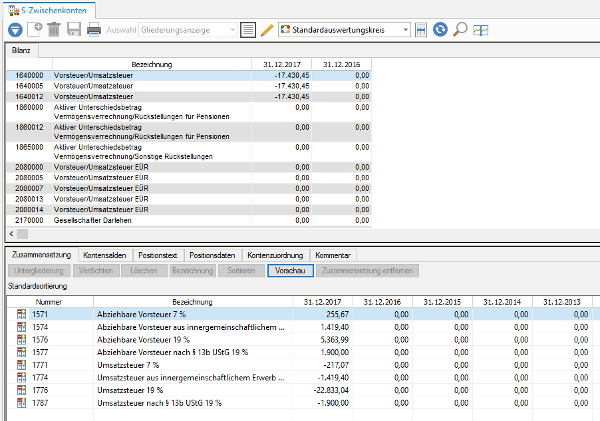Click the blue refresh arrows icon
The image size is (600, 421).
tap(440, 29)
